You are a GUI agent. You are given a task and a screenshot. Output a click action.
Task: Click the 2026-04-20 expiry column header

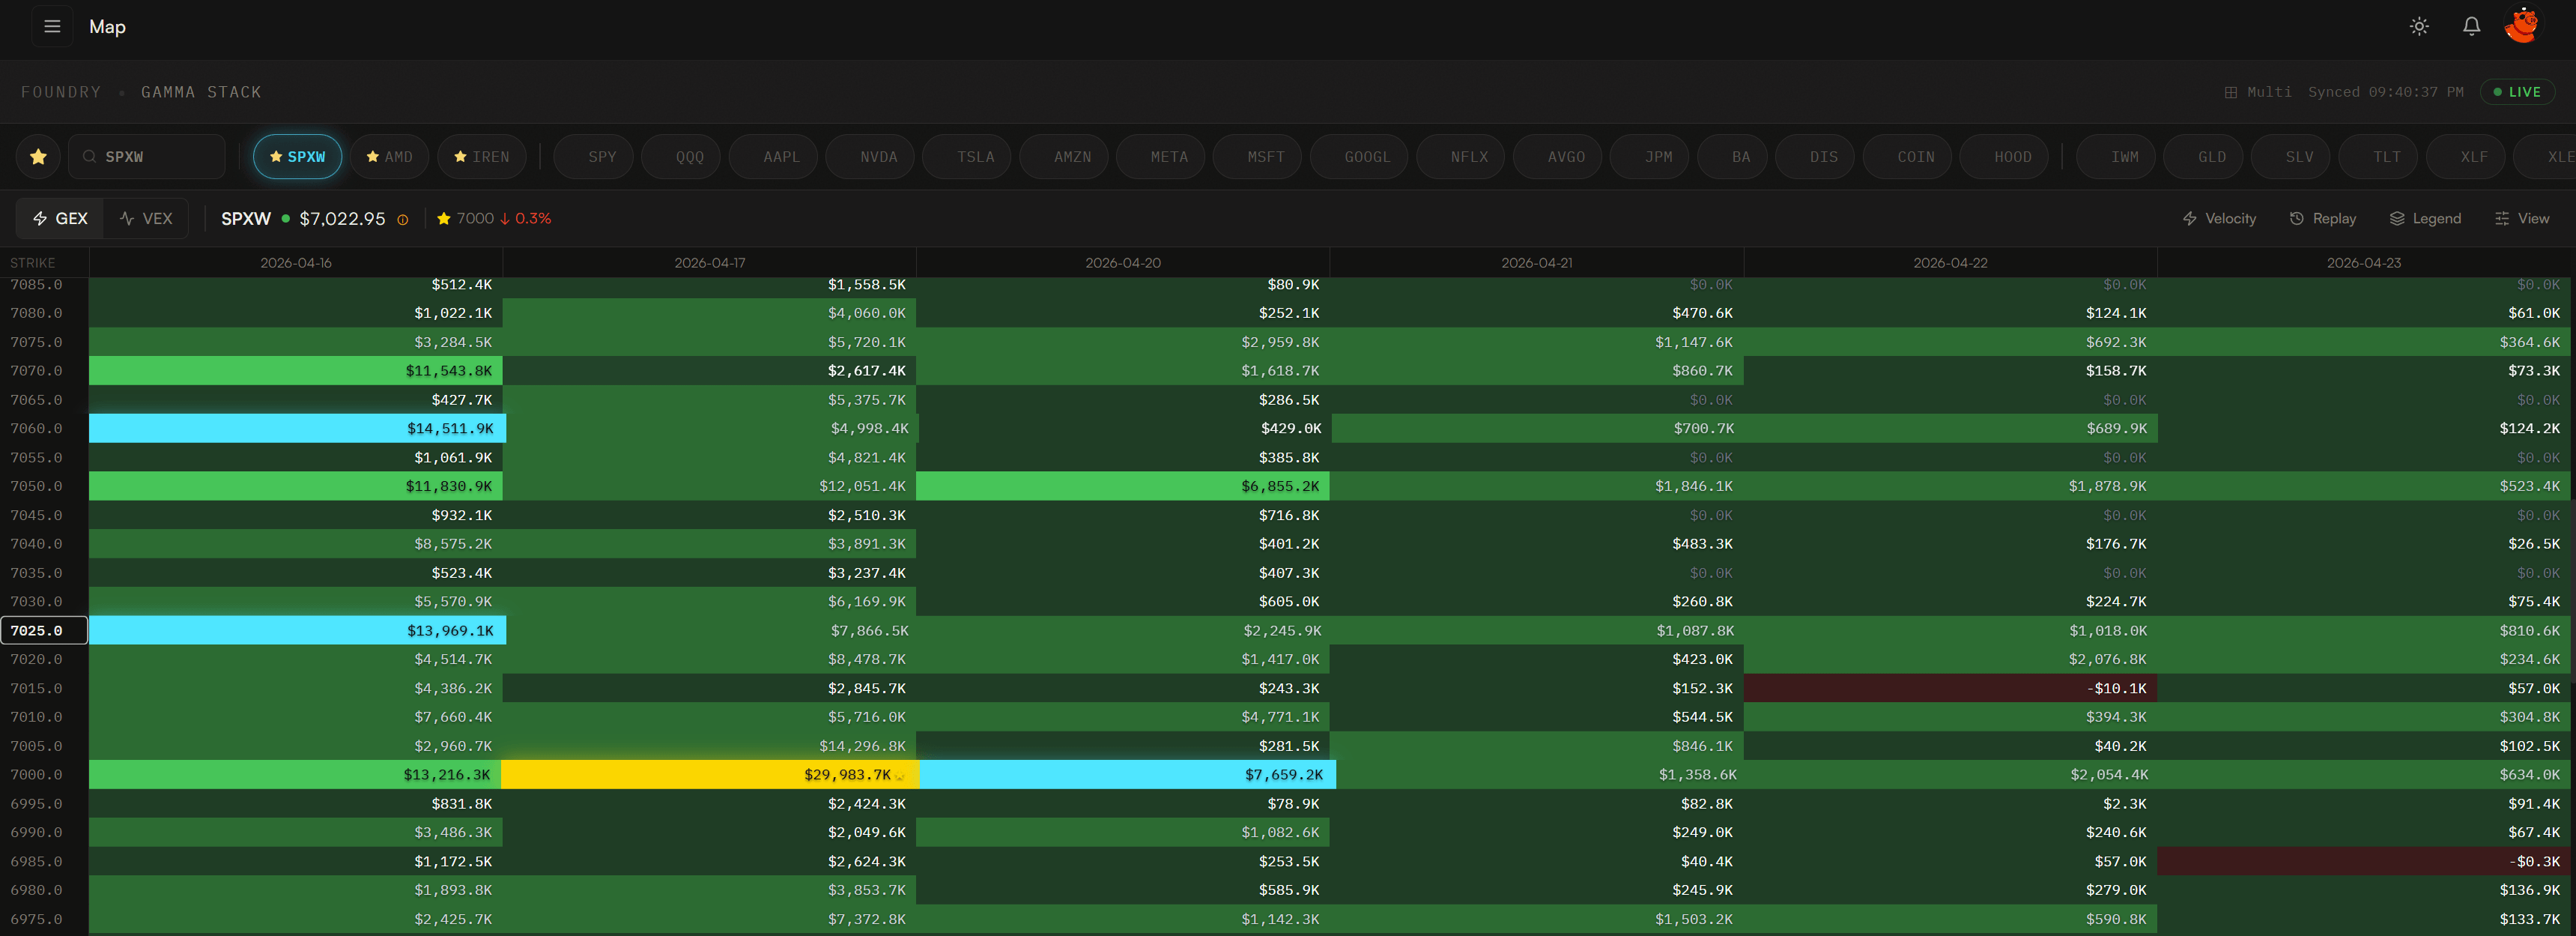pyautogui.click(x=1122, y=263)
